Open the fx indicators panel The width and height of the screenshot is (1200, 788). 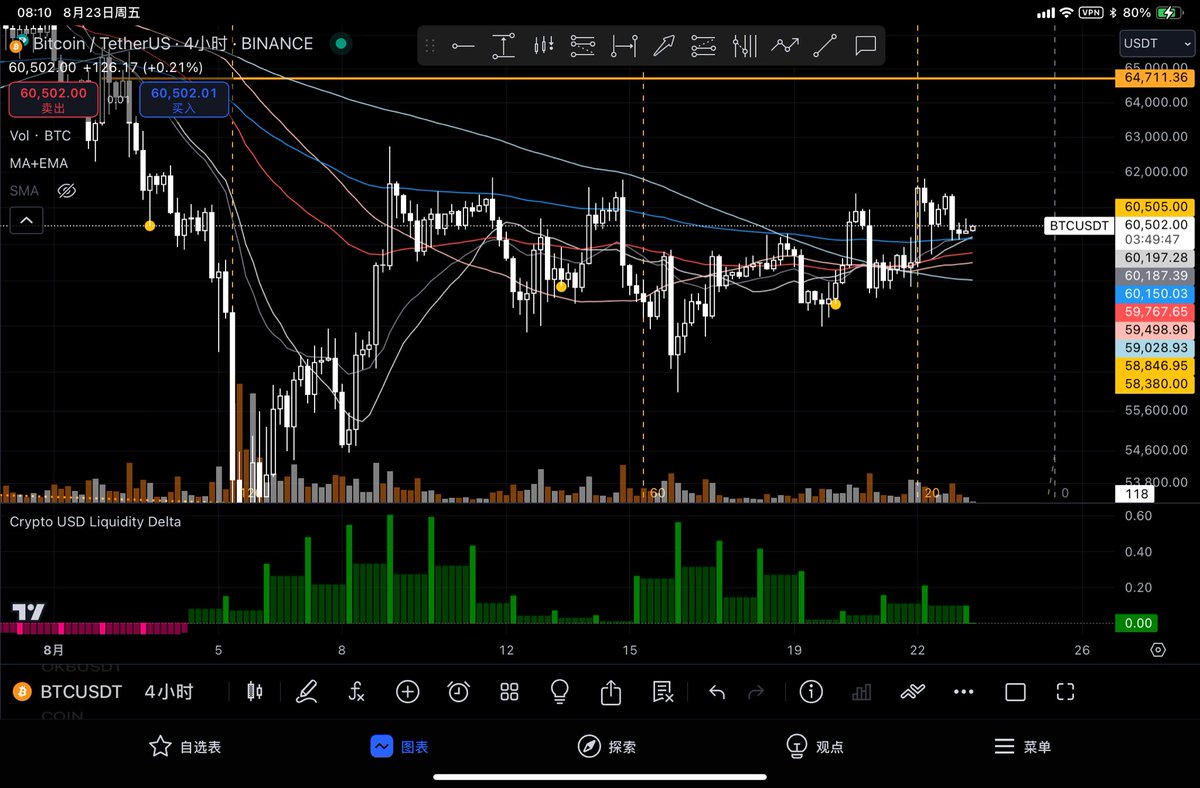point(357,692)
